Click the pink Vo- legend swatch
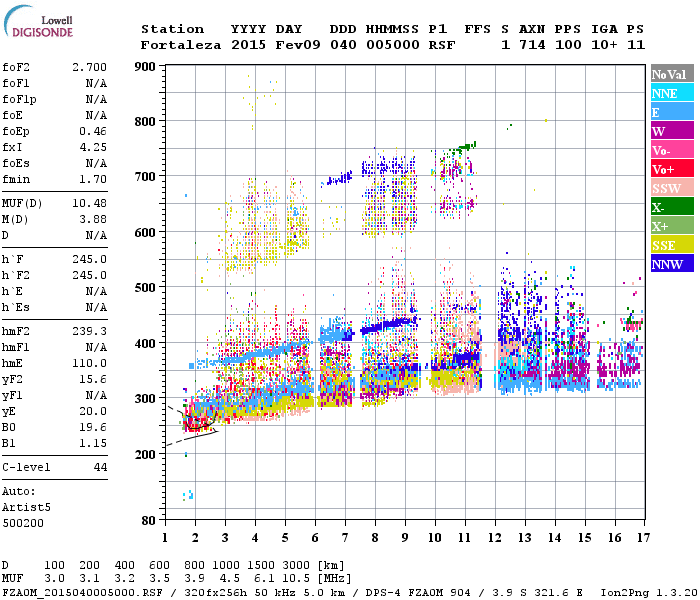Screen dimensions: 700x600 (672, 150)
